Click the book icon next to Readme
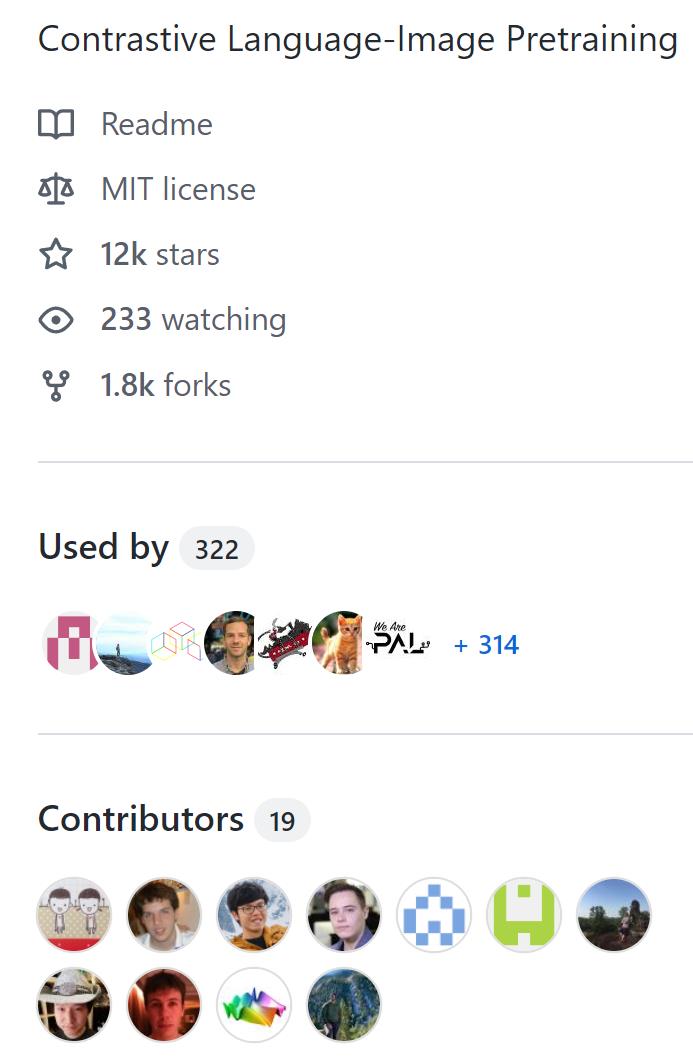The image size is (693, 1063). (x=56, y=124)
